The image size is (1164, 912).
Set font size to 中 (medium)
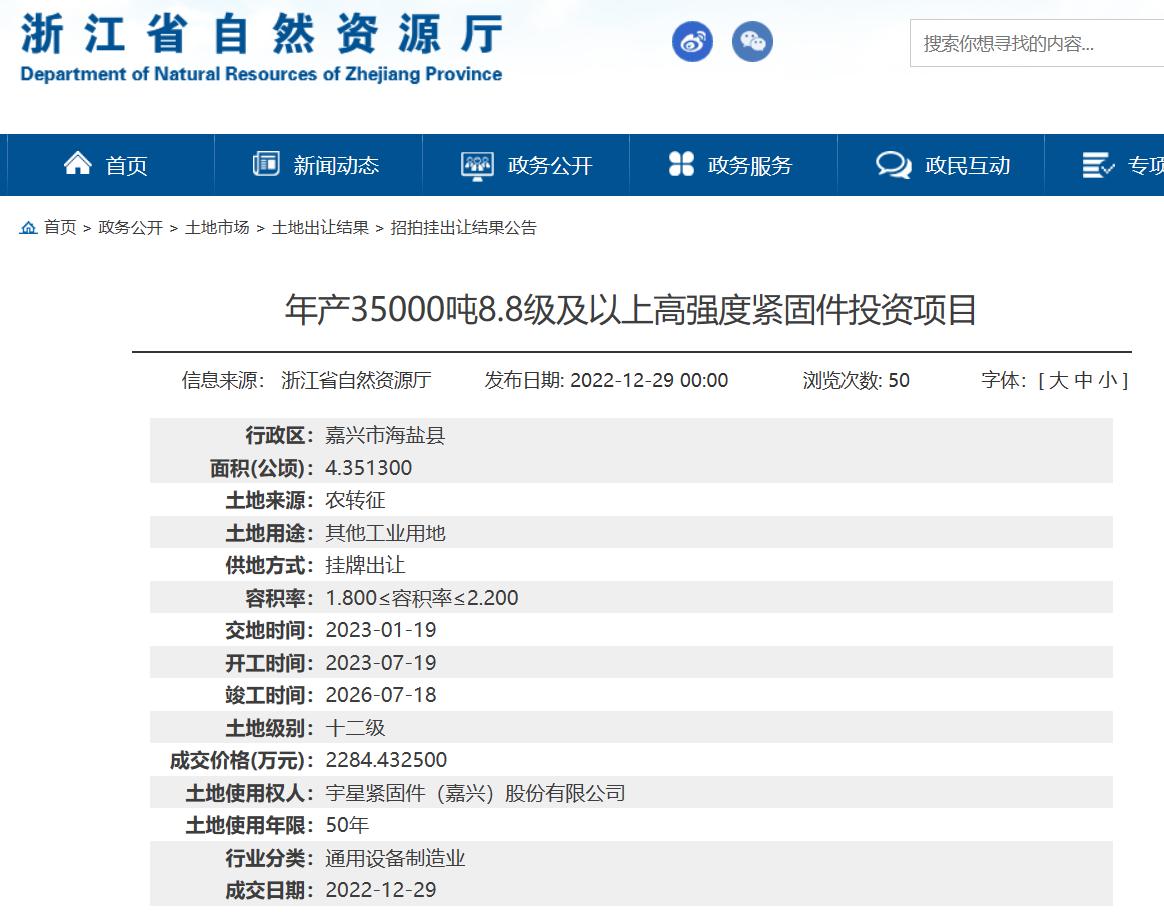click(x=1083, y=380)
